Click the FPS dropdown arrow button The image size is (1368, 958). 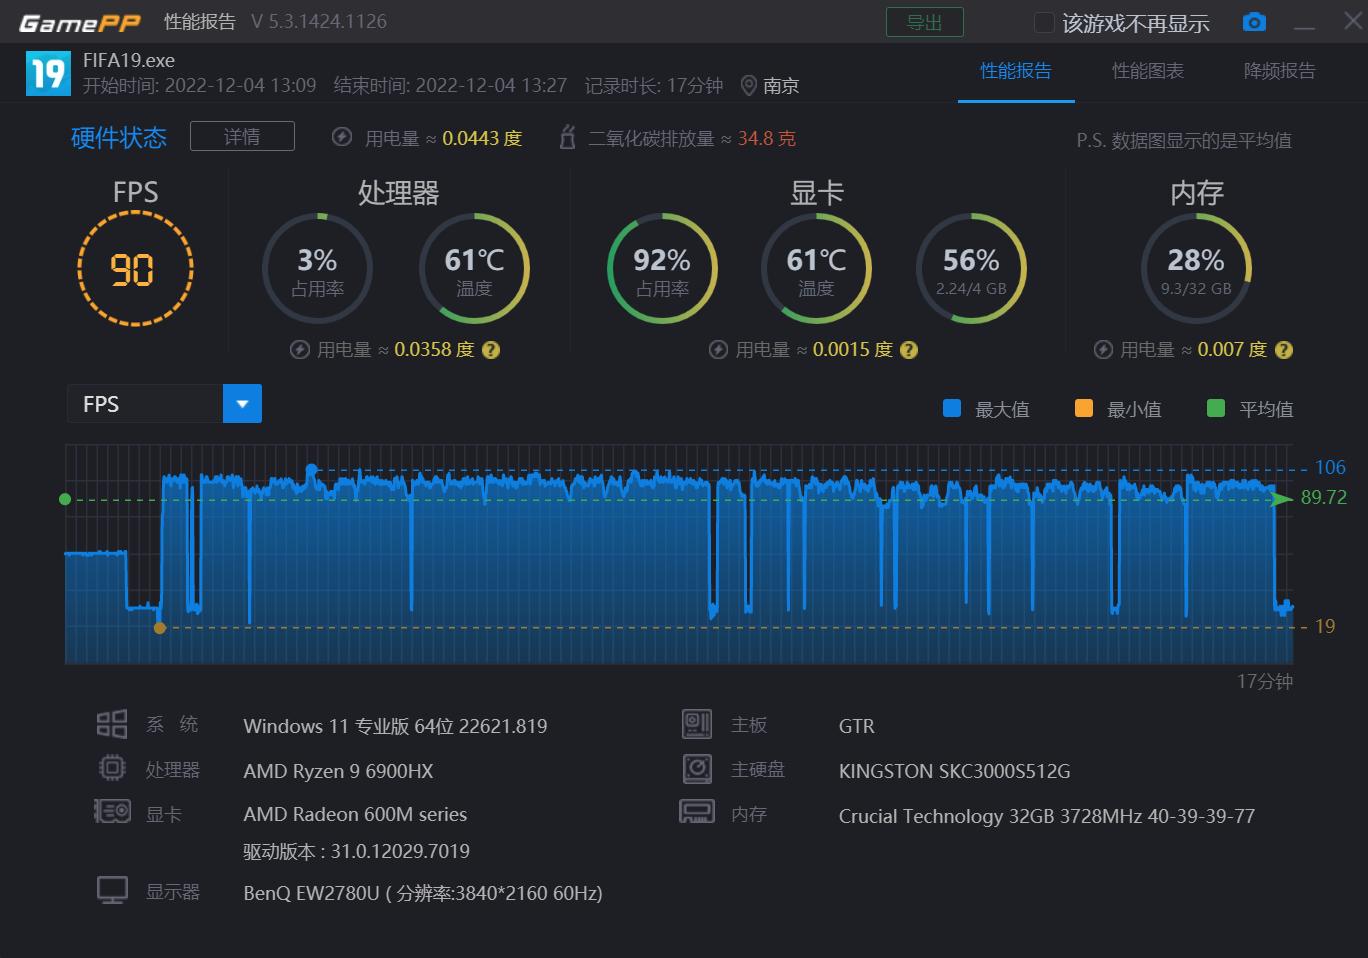click(x=241, y=403)
